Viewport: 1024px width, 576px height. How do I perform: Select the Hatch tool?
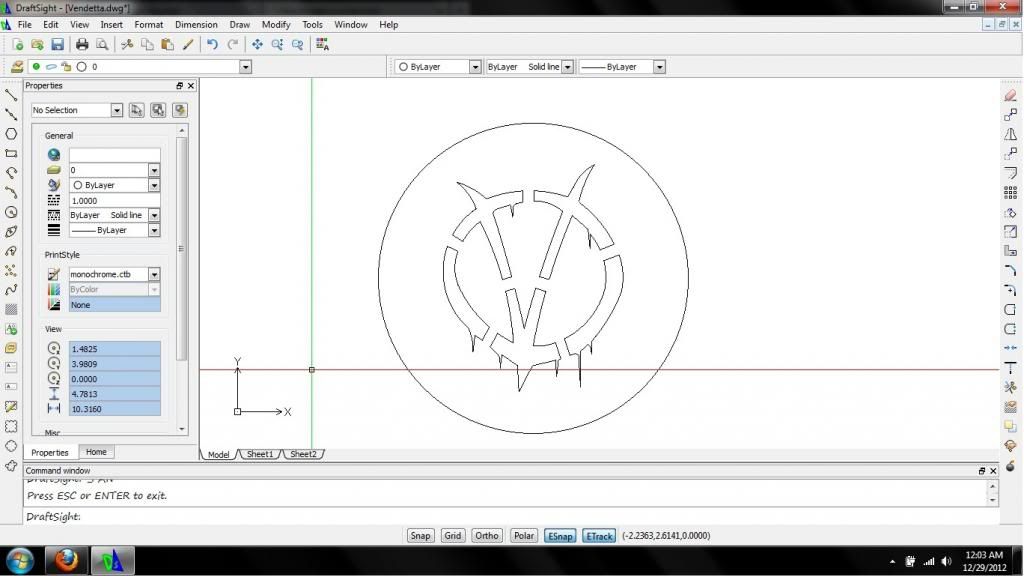[x=11, y=310]
